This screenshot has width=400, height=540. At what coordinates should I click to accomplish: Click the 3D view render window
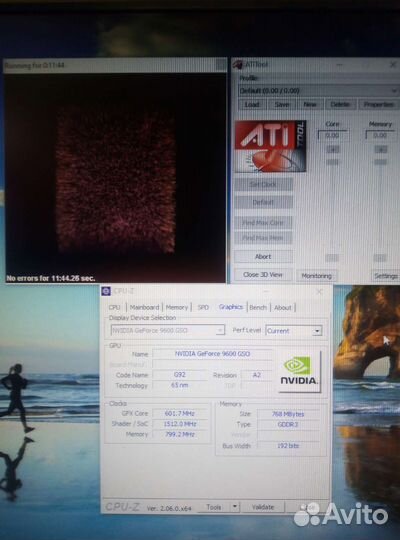[115, 177]
